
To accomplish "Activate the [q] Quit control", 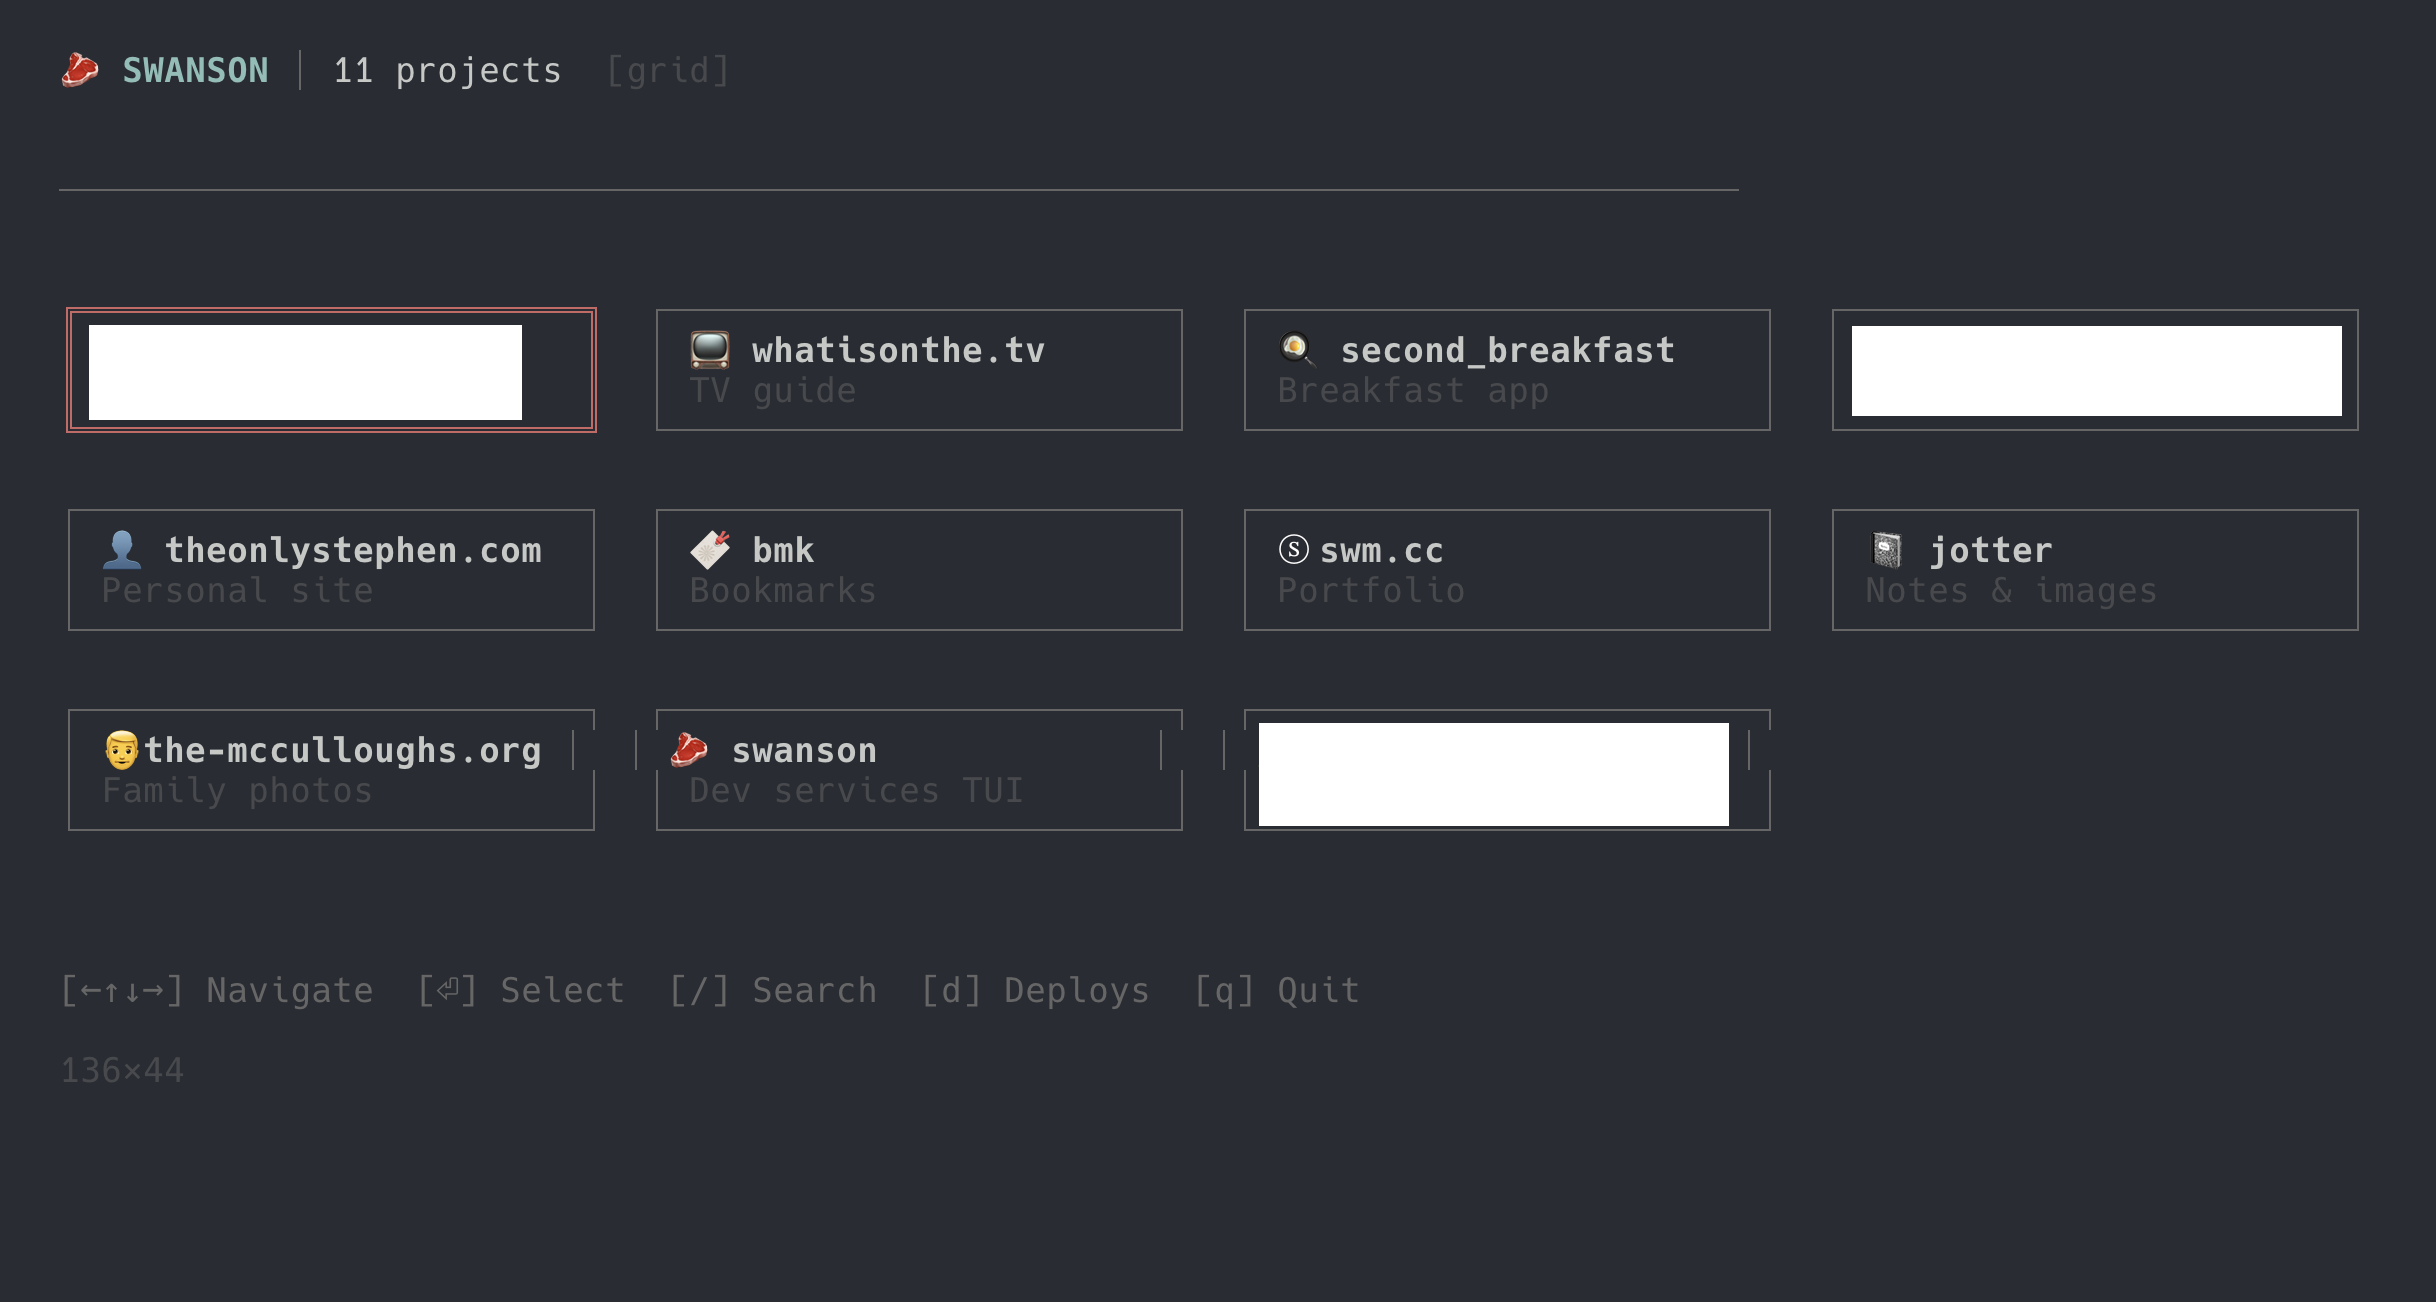I will tap(1275, 989).
